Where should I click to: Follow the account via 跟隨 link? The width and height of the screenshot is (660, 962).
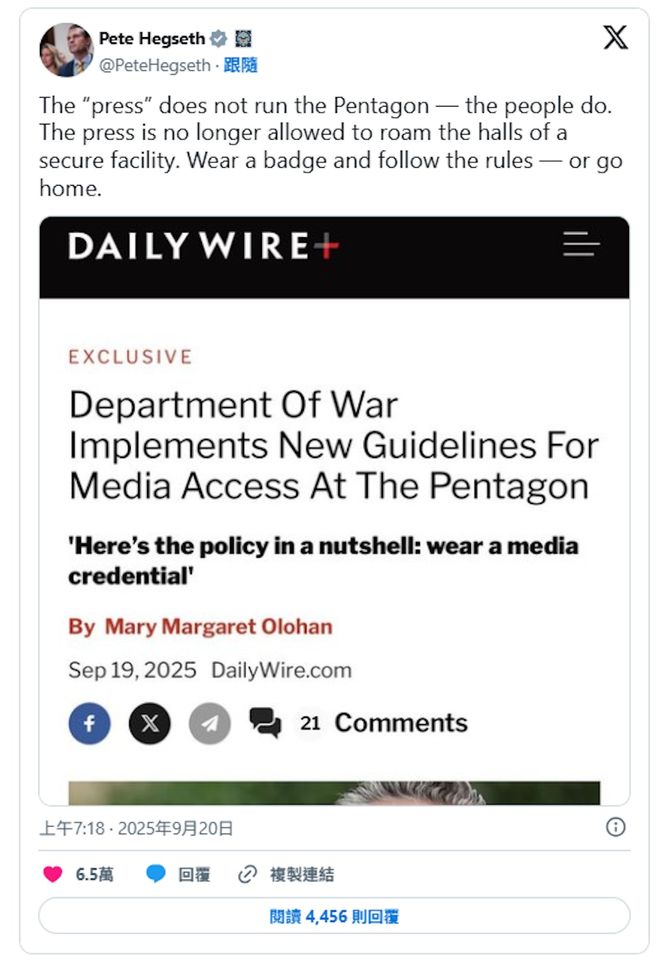(x=240, y=65)
